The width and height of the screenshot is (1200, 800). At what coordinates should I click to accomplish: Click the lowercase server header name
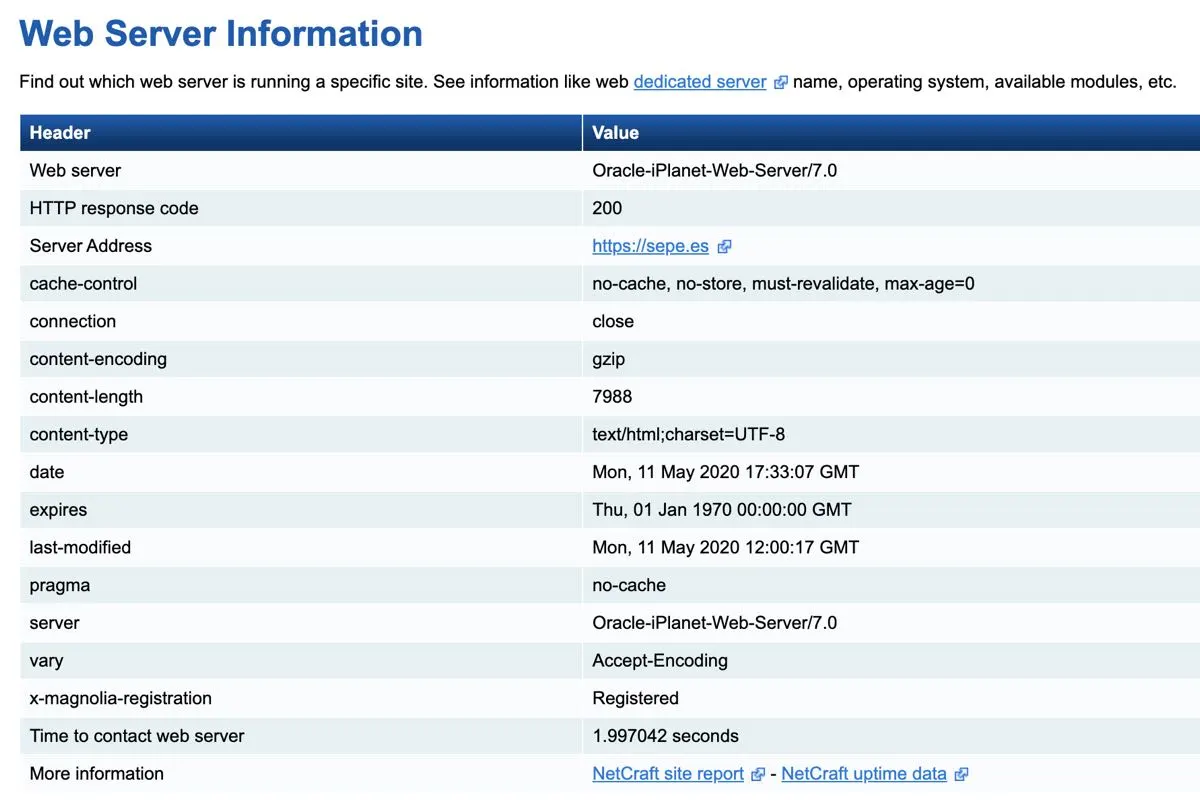point(54,623)
